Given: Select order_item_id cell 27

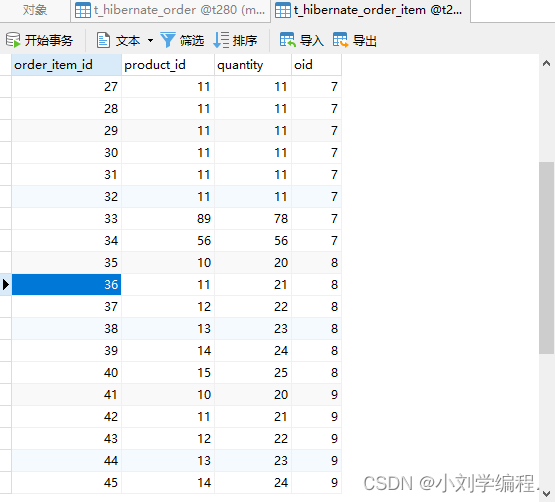Looking at the screenshot, I should [67, 87].
